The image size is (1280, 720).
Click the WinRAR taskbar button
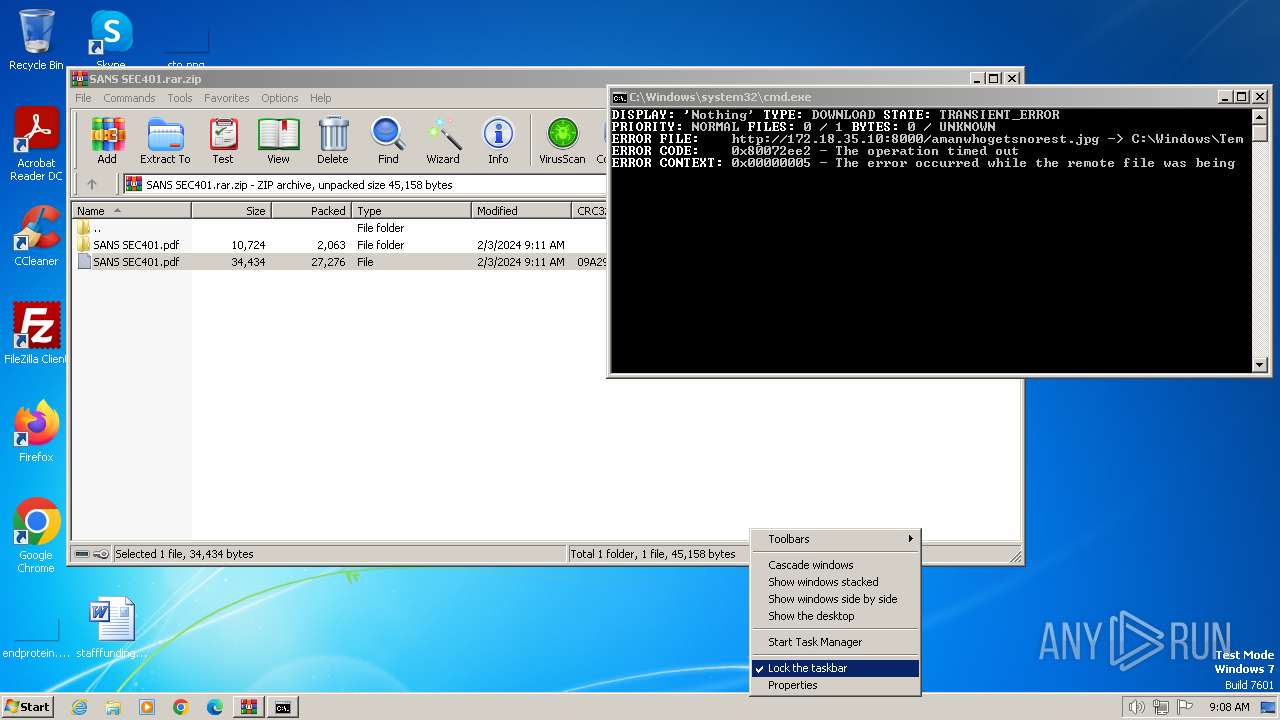click(x=249, y=707)
